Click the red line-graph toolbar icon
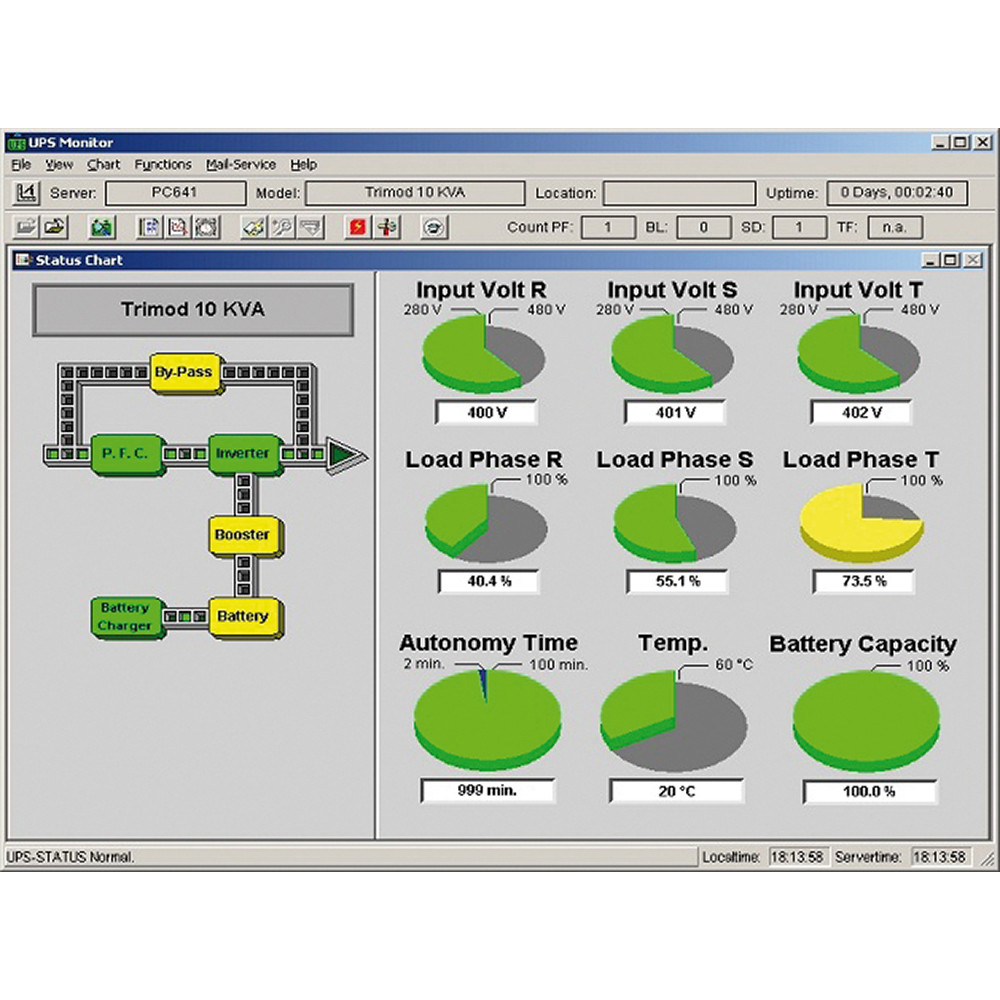Image resolution: width=1000 pixels, height=1000 pixels. point(177,227)
